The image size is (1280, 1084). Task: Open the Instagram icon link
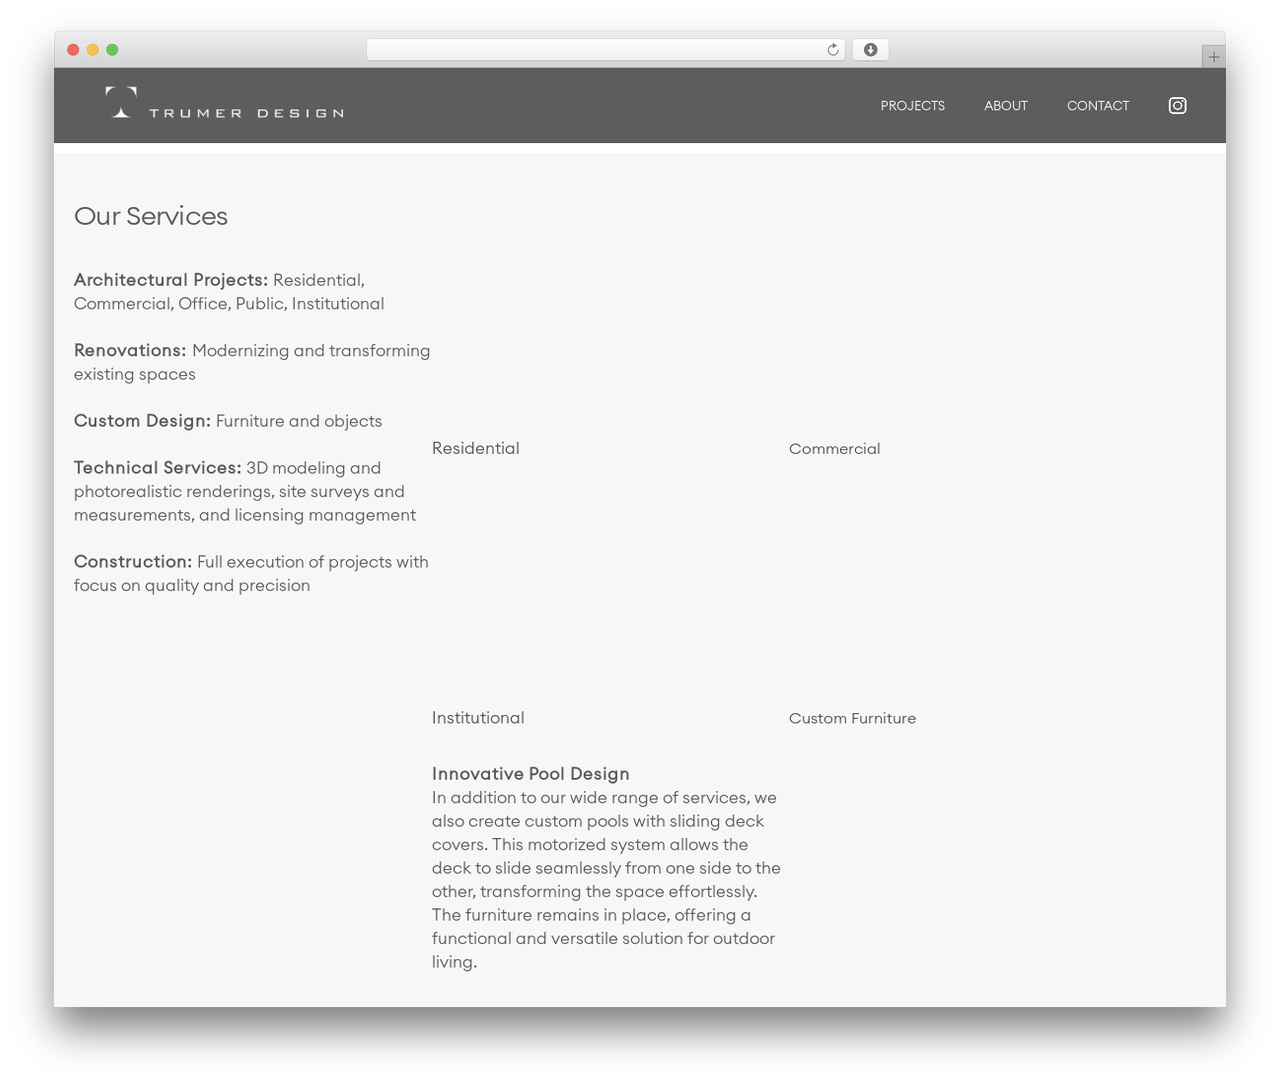tap(1177, 105)
